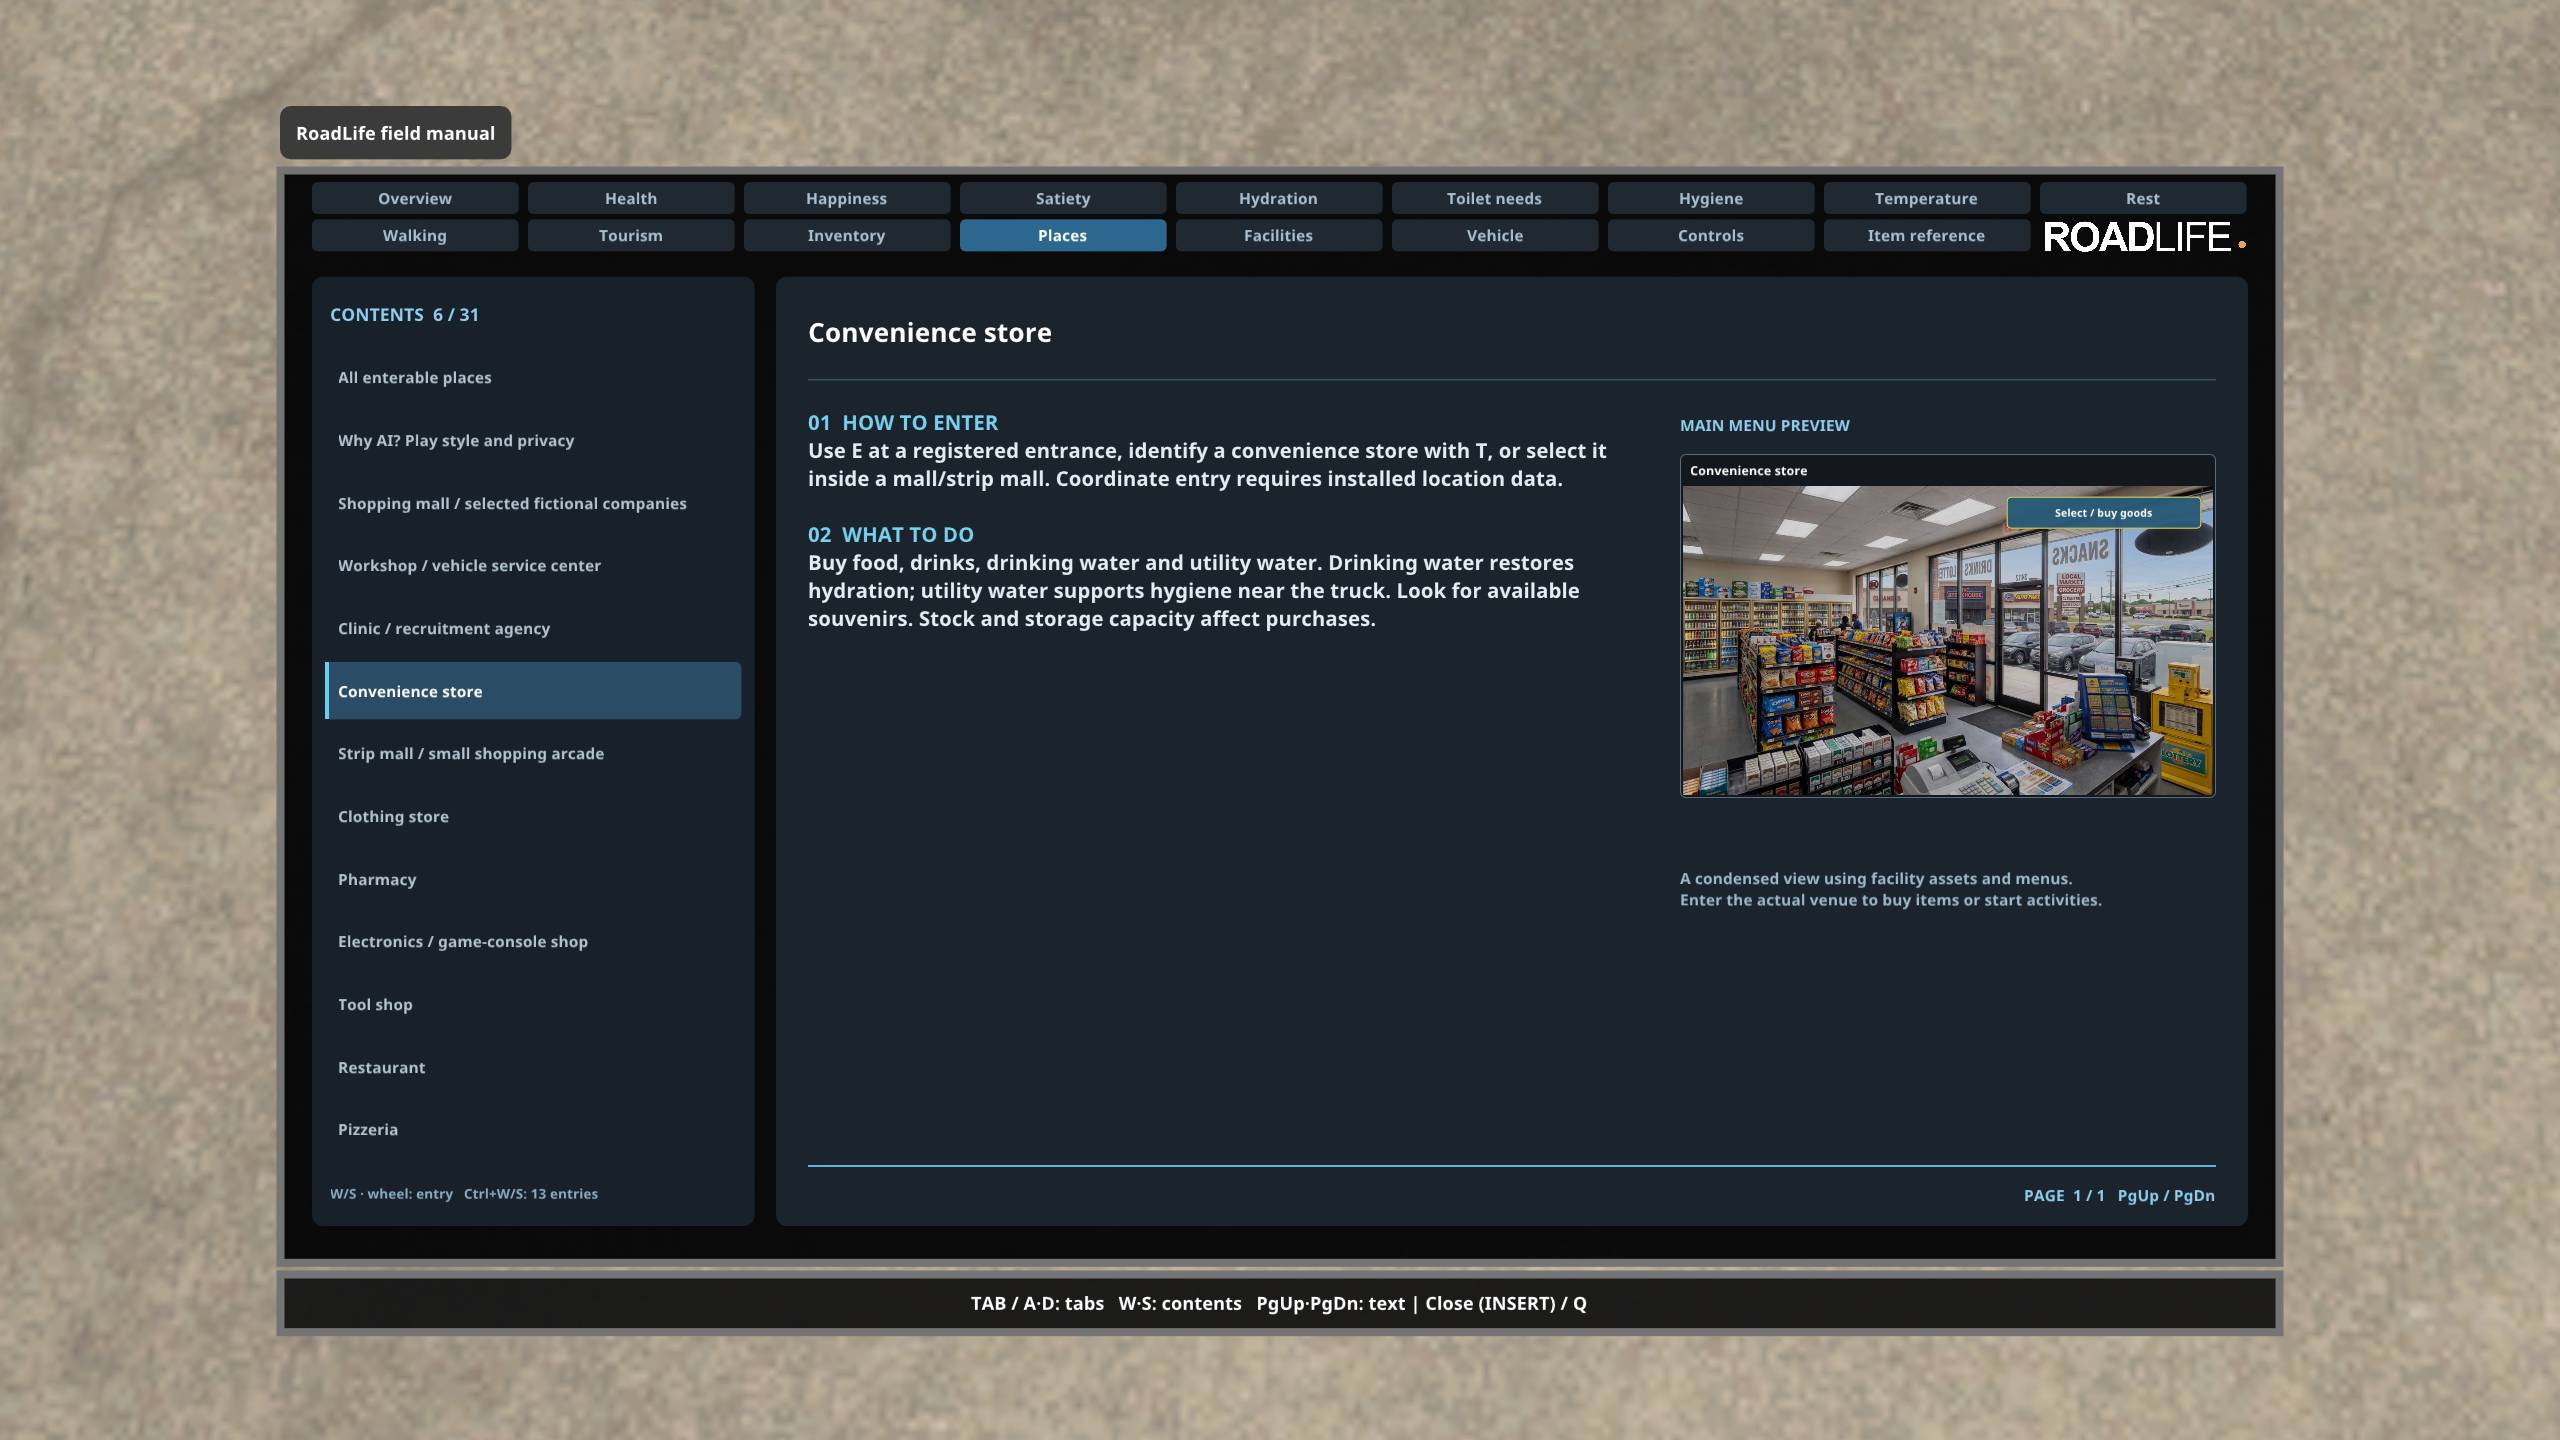
Task: Go to the Hydration tab
Action: click(1279, 198)
